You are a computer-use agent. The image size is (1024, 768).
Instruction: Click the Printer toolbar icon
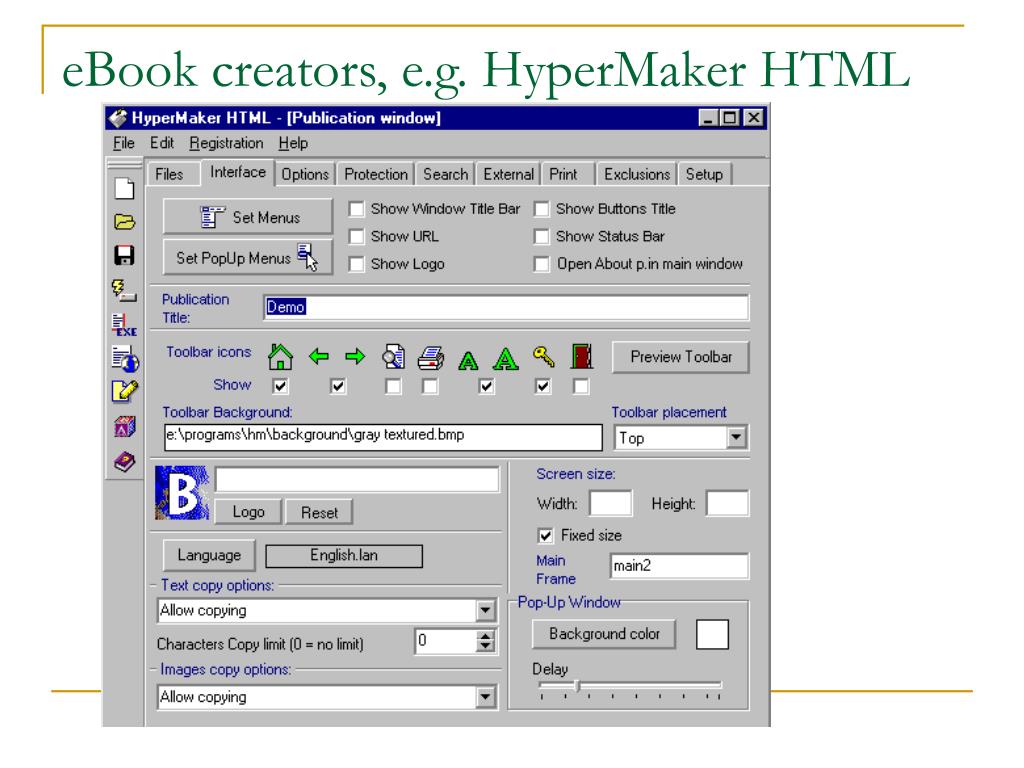pyautogui.click(x=431, y=357)
